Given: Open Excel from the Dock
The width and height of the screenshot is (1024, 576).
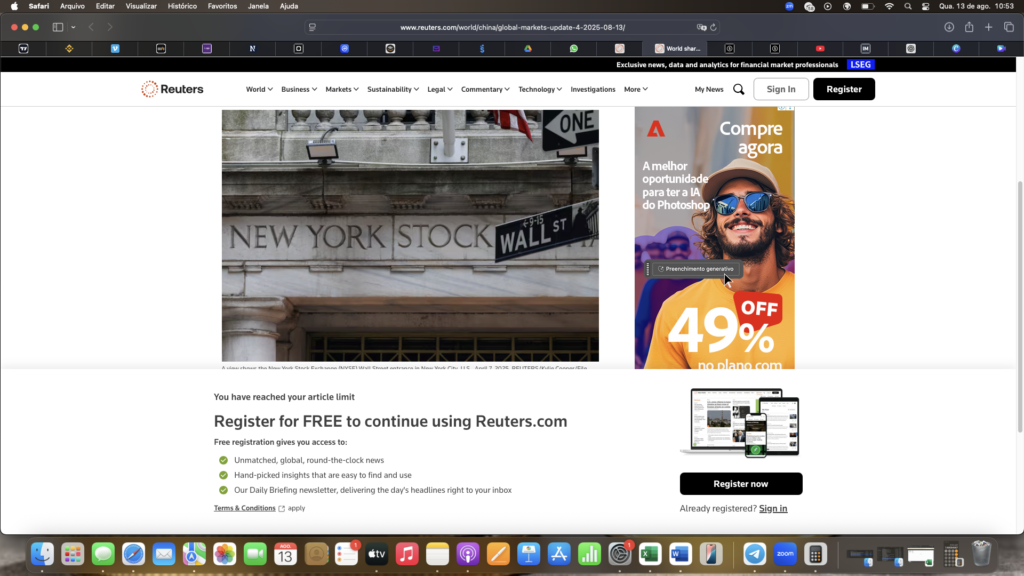Looking at the screenshot, I should tap(650, 554).
